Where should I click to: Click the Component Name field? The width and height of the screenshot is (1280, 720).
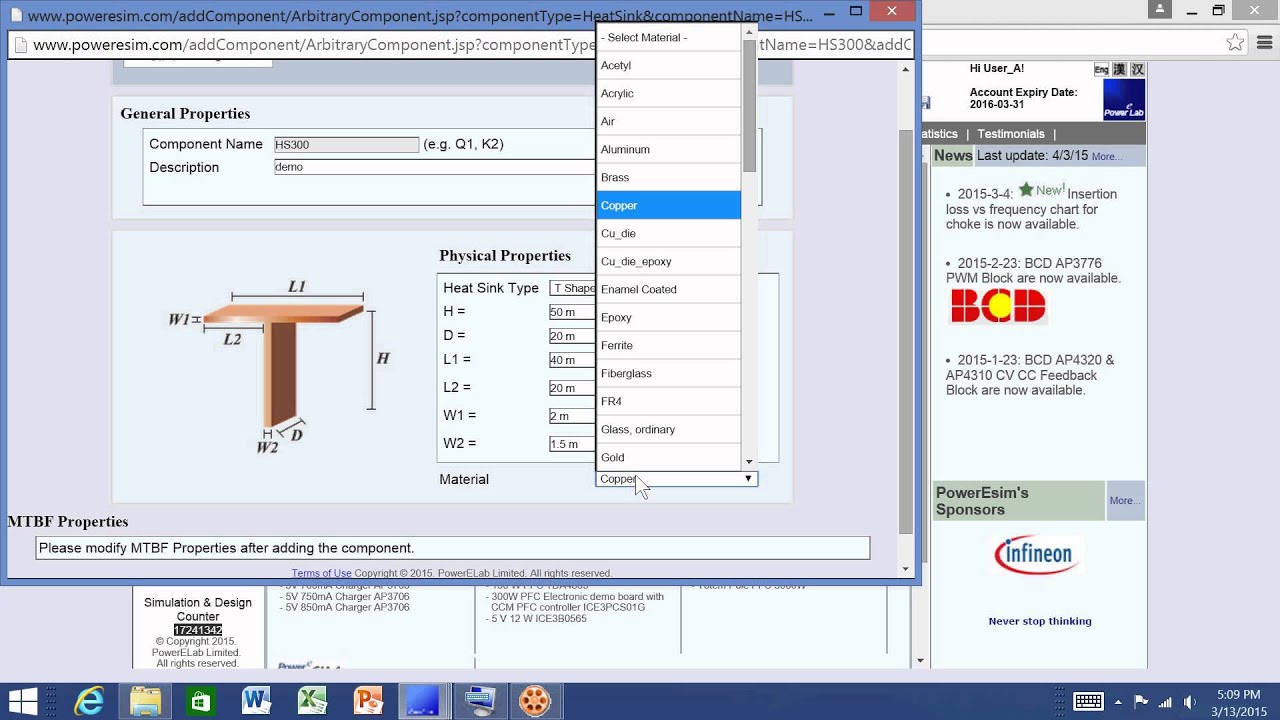coord(346,144)
